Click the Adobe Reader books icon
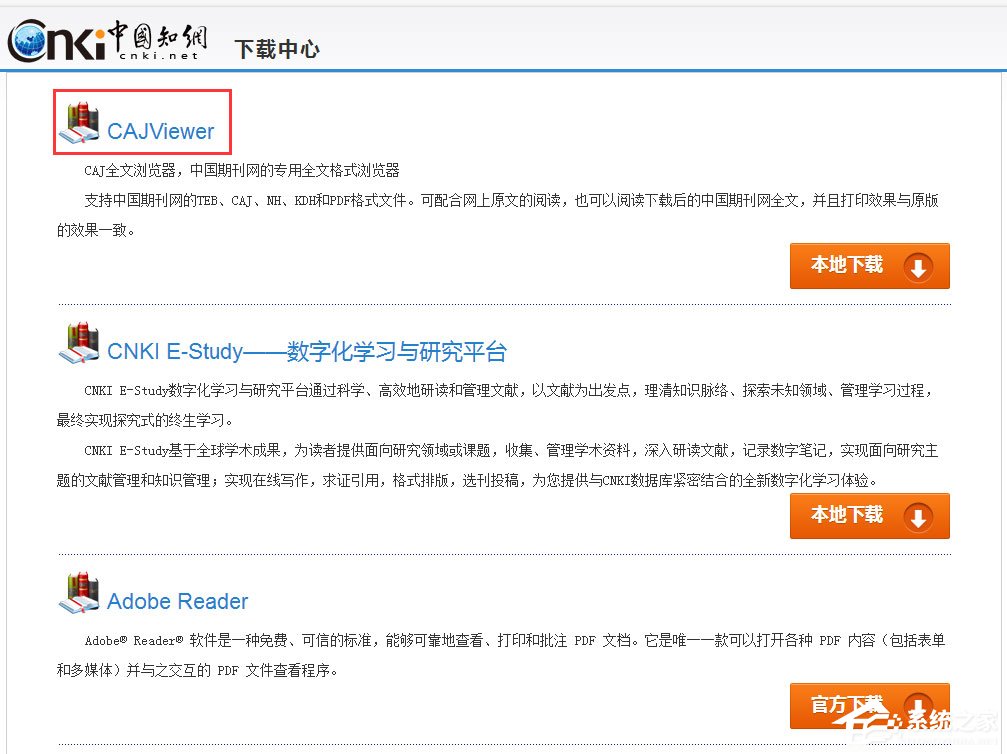 pos(79,593)
